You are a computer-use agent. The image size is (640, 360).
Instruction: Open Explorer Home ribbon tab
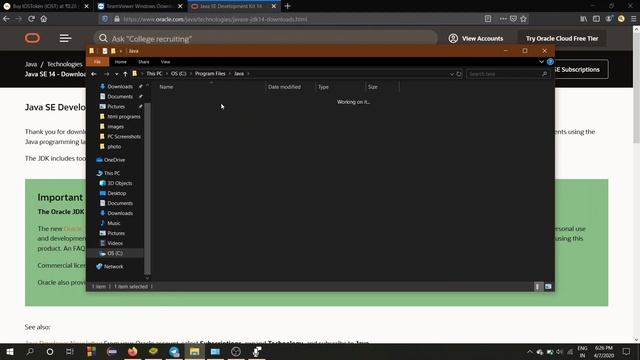tap(120, 62)
